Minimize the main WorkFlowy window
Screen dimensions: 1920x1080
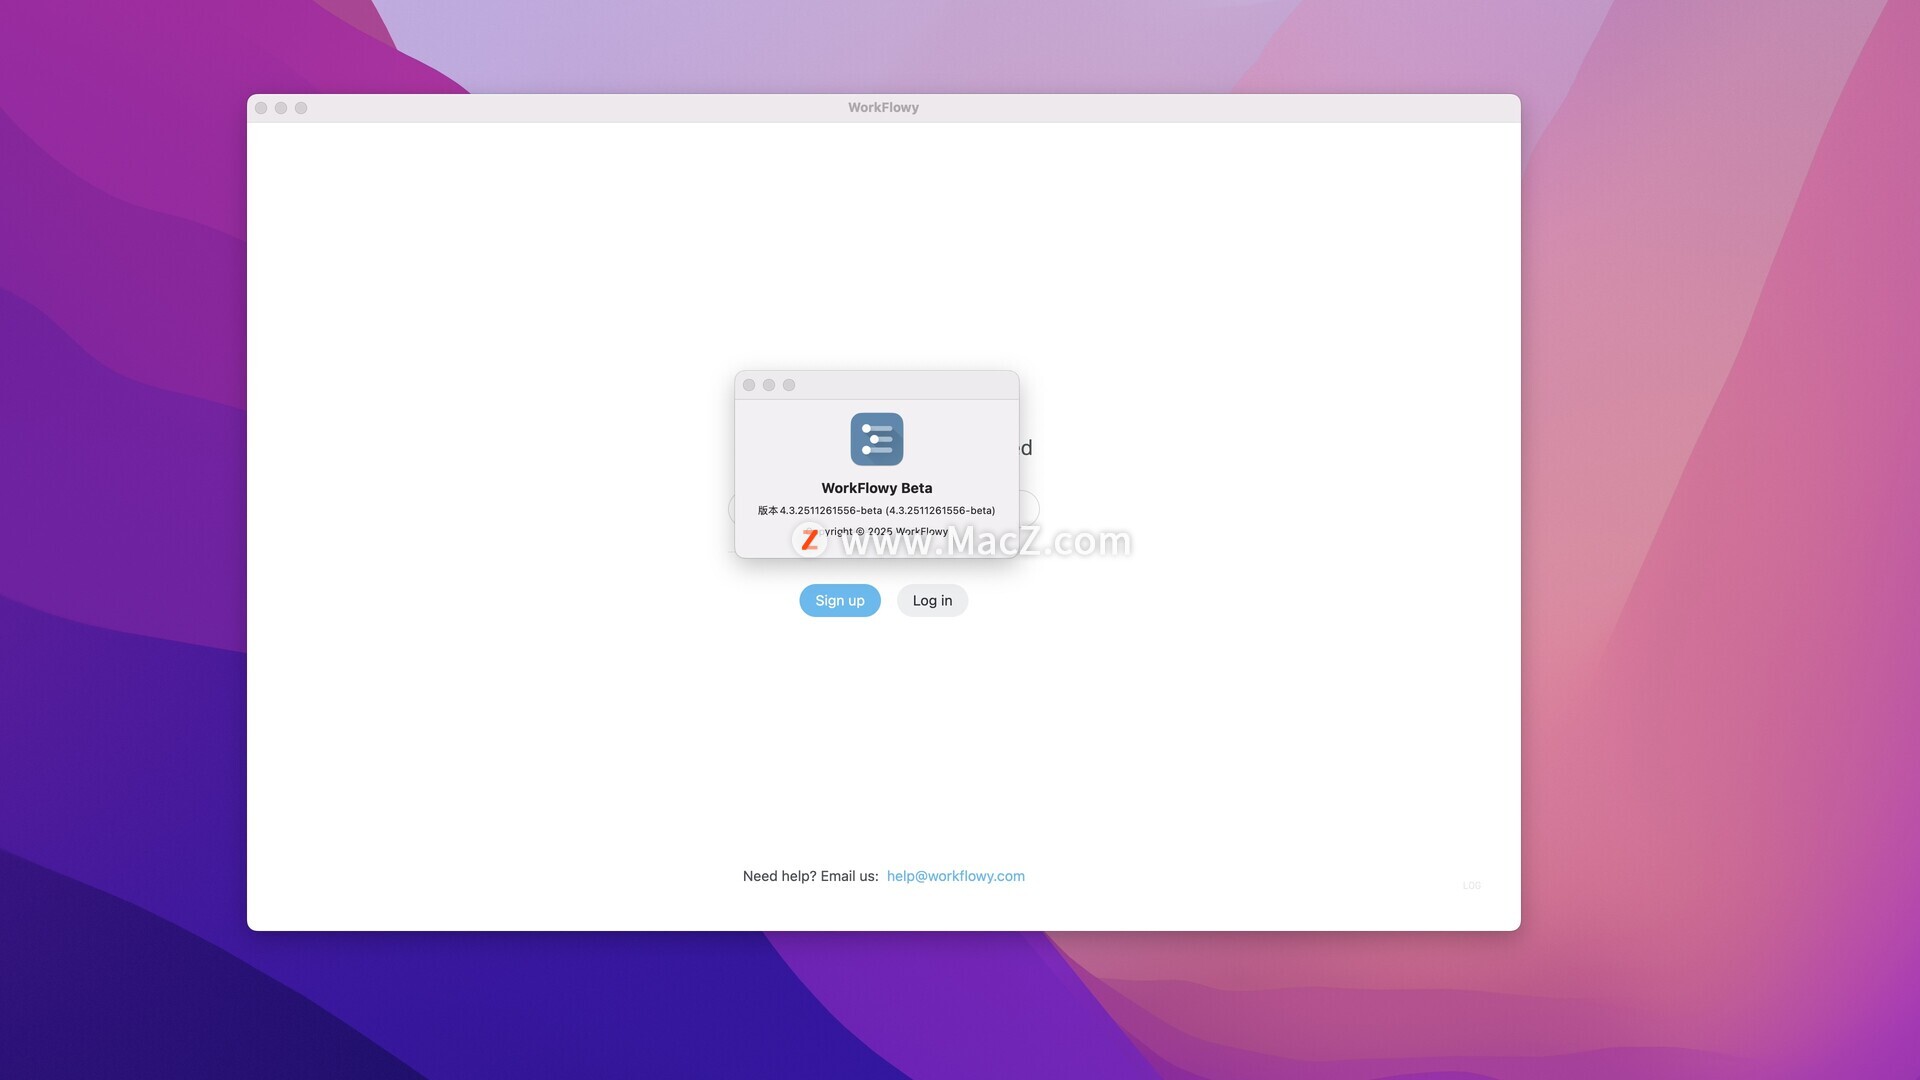281,108
